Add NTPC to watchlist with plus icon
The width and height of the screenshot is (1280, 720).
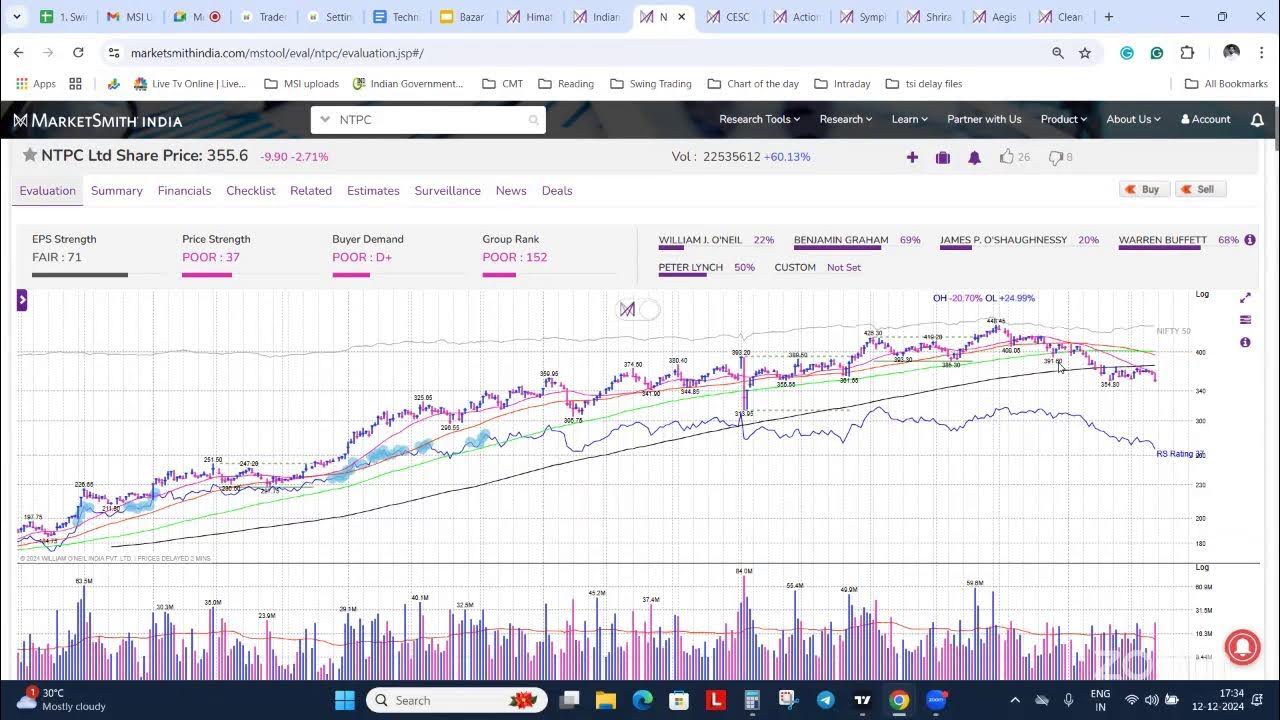pos(912,157)
